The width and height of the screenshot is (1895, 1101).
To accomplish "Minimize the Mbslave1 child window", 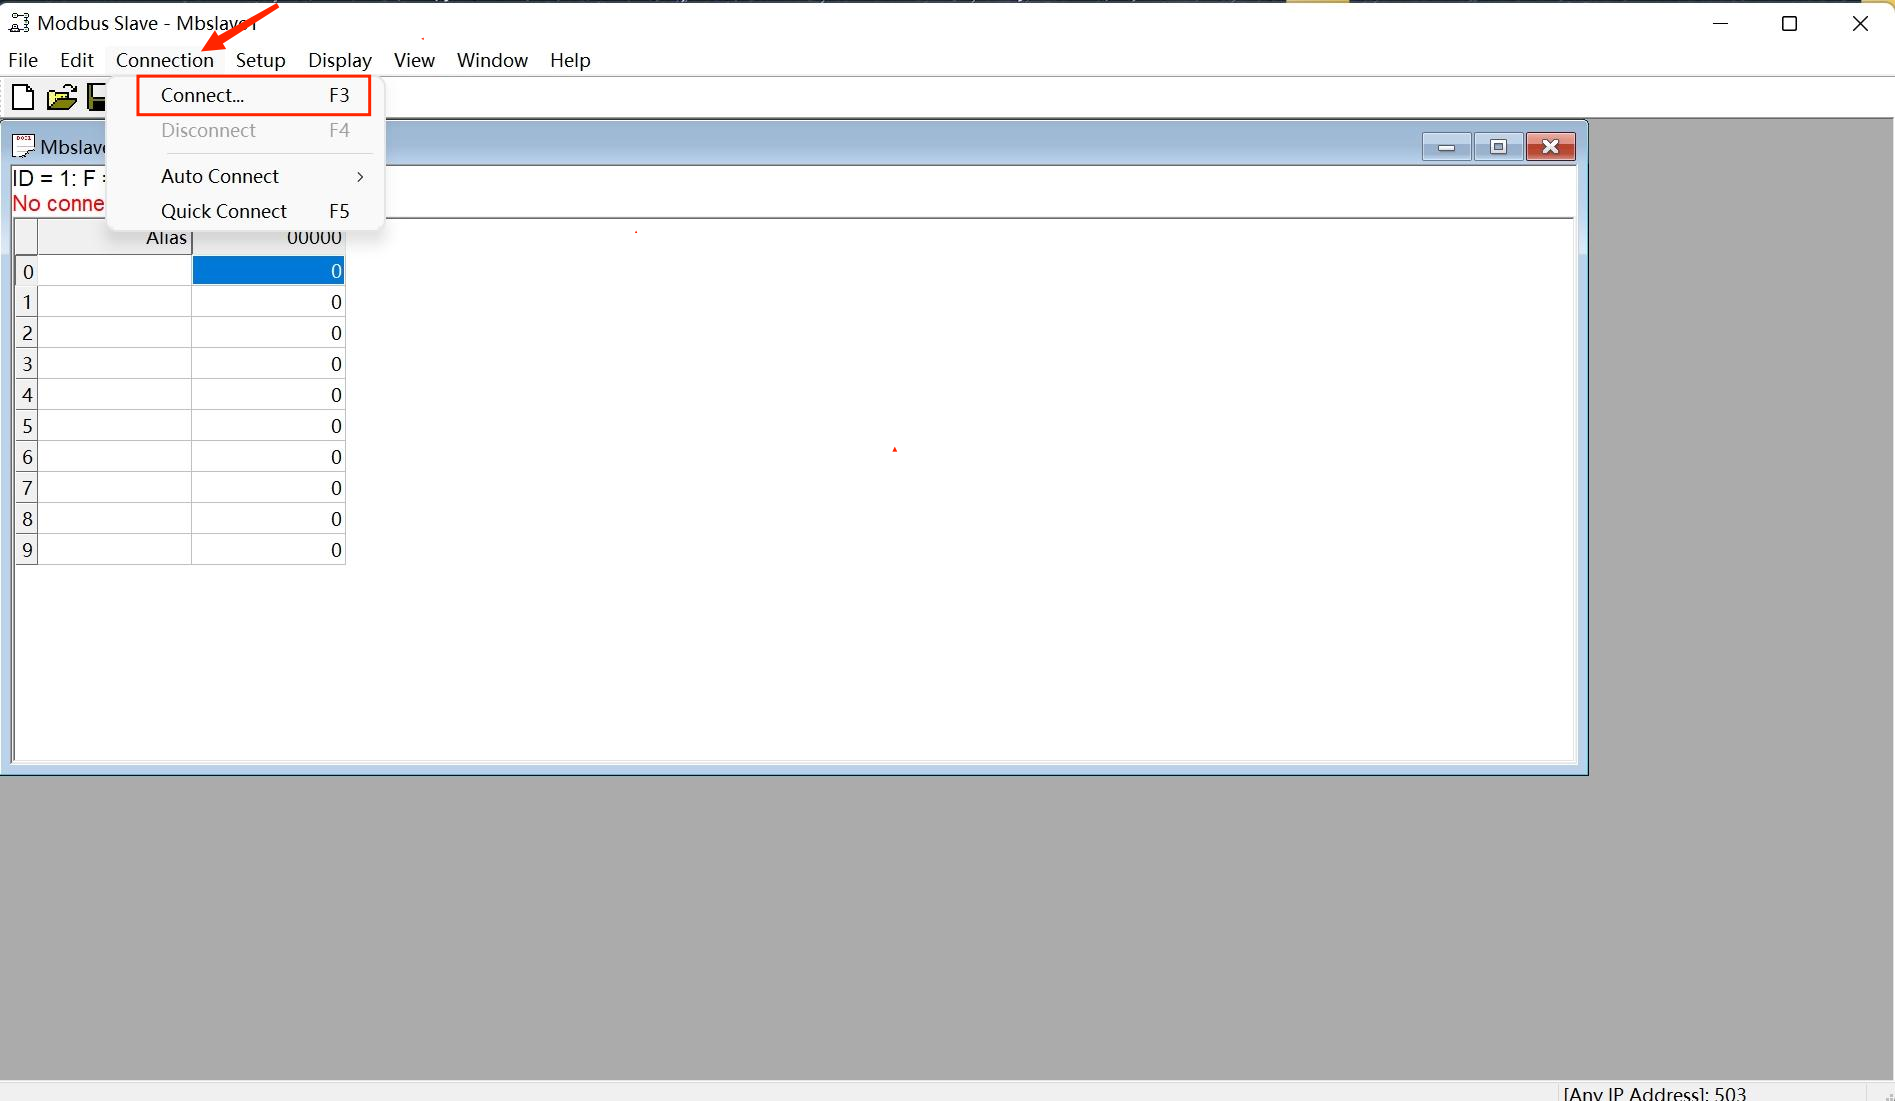I will (1446, 147).
